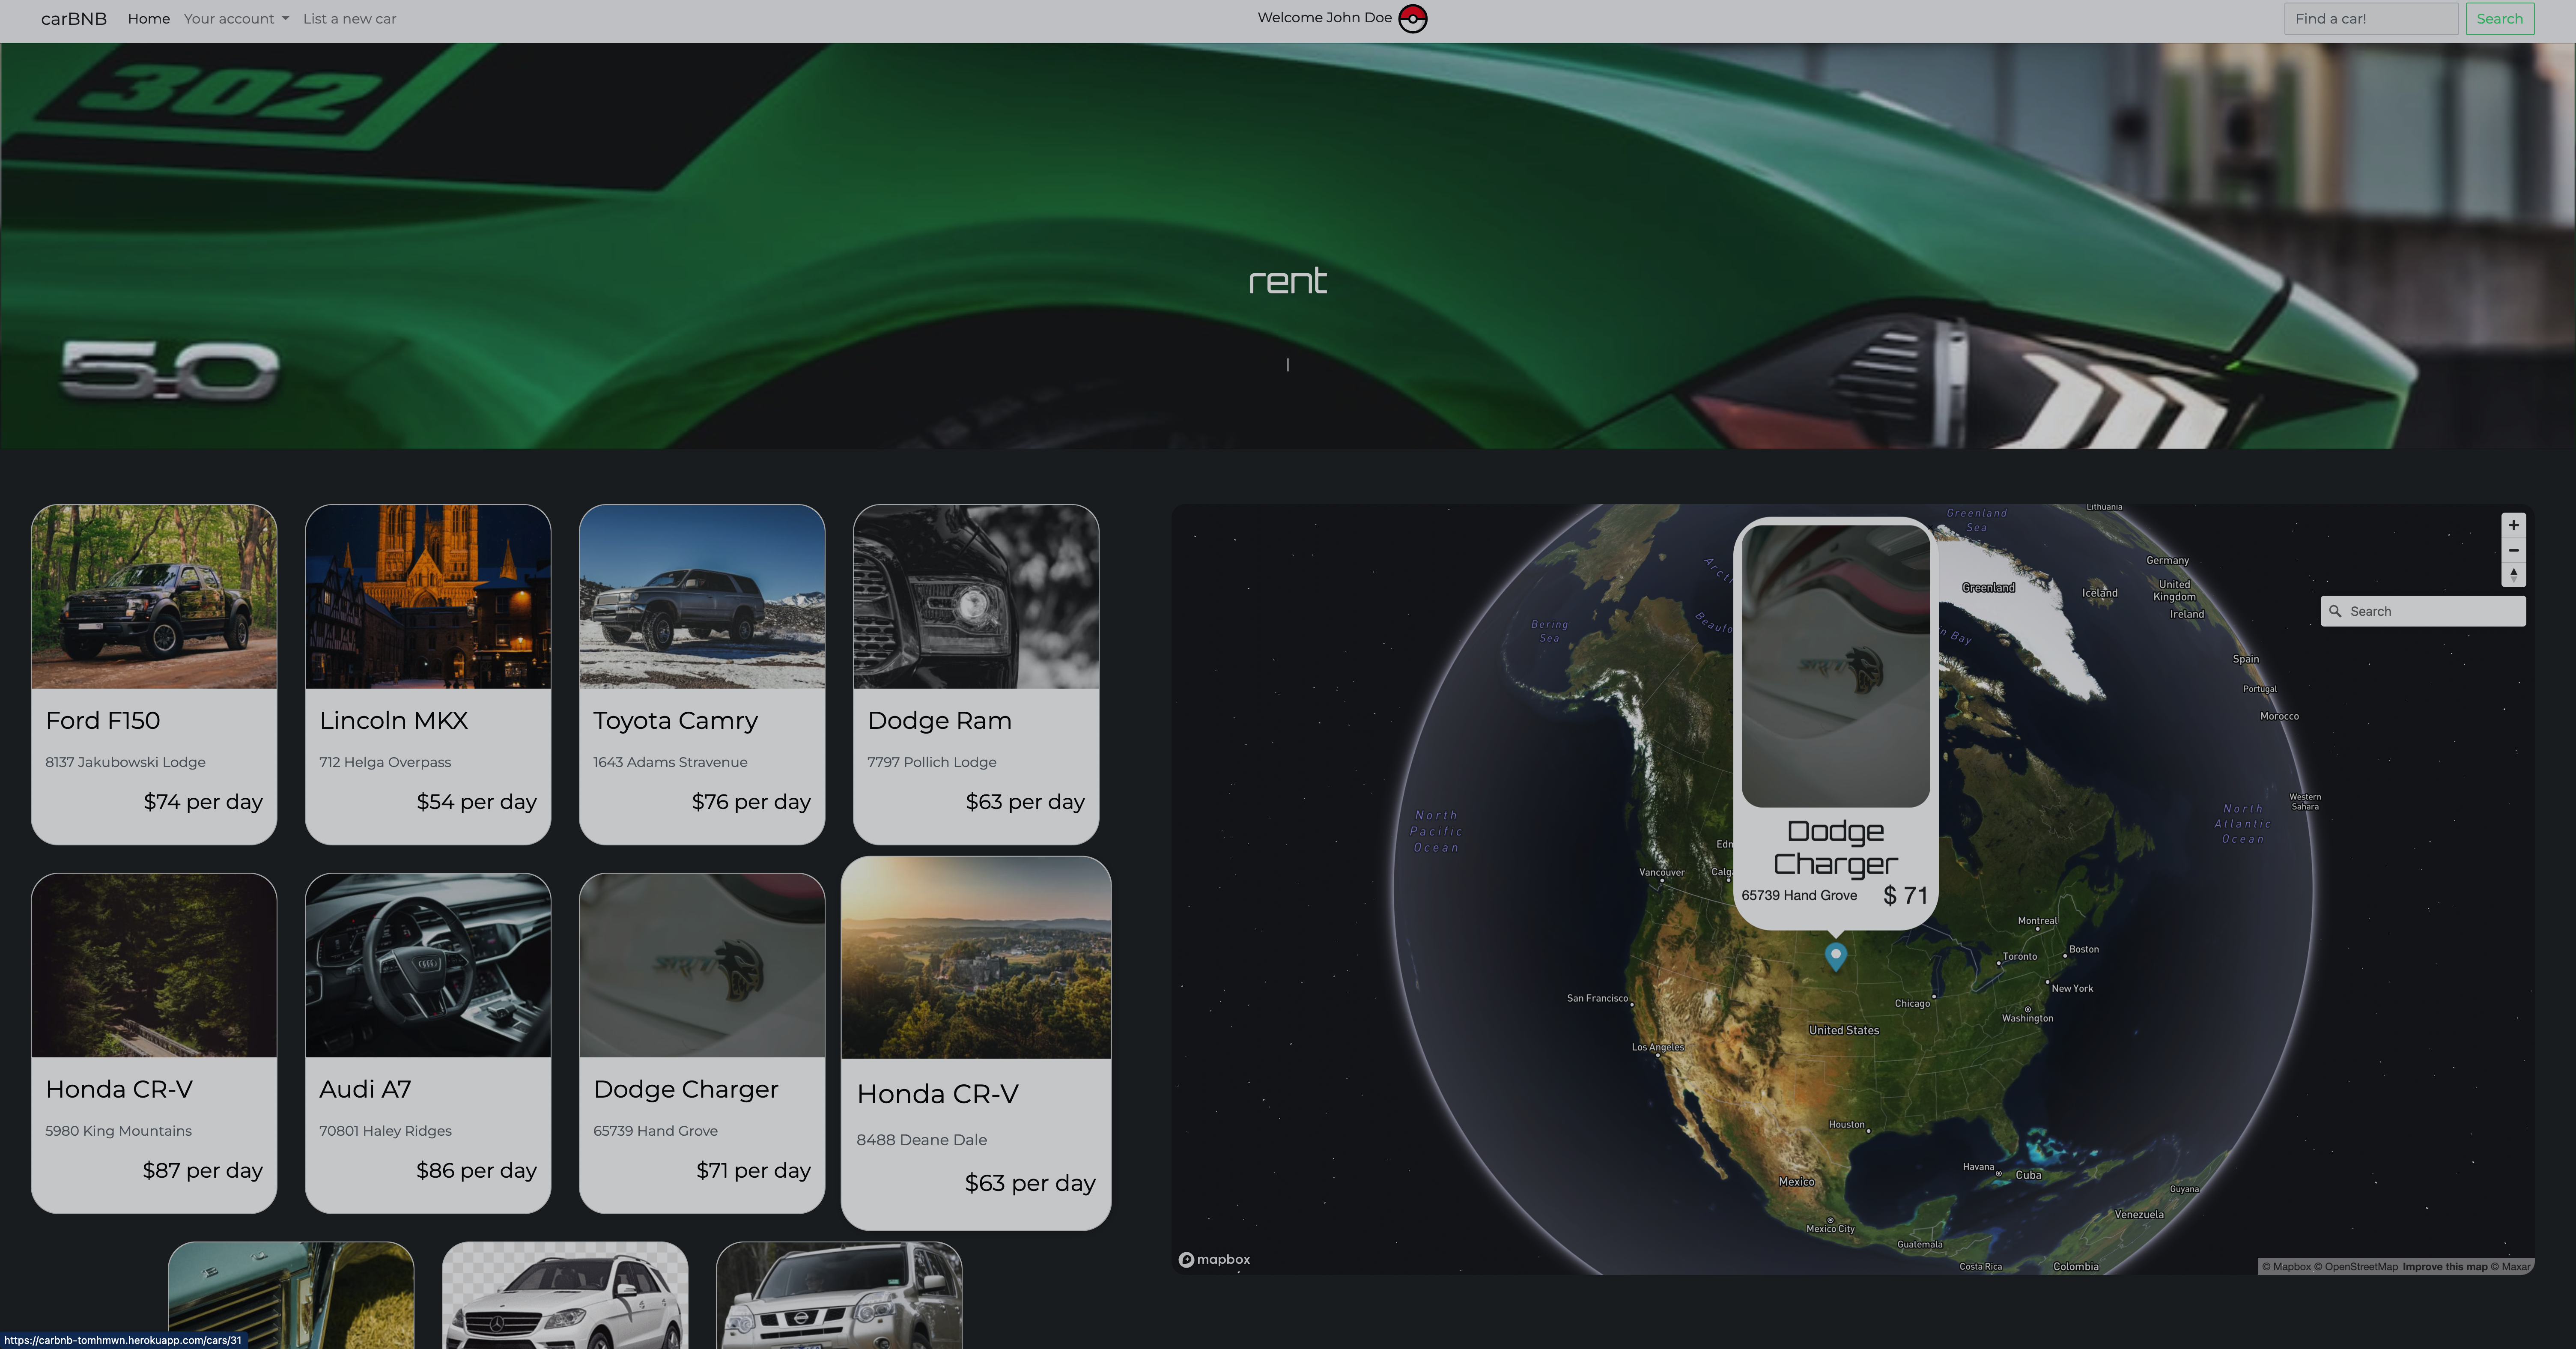Image resolution: width=2576 pixels, height=1349 pixels.
Task: Open the white Mercedes SUV thumbnail
Action: (565, 1295)
